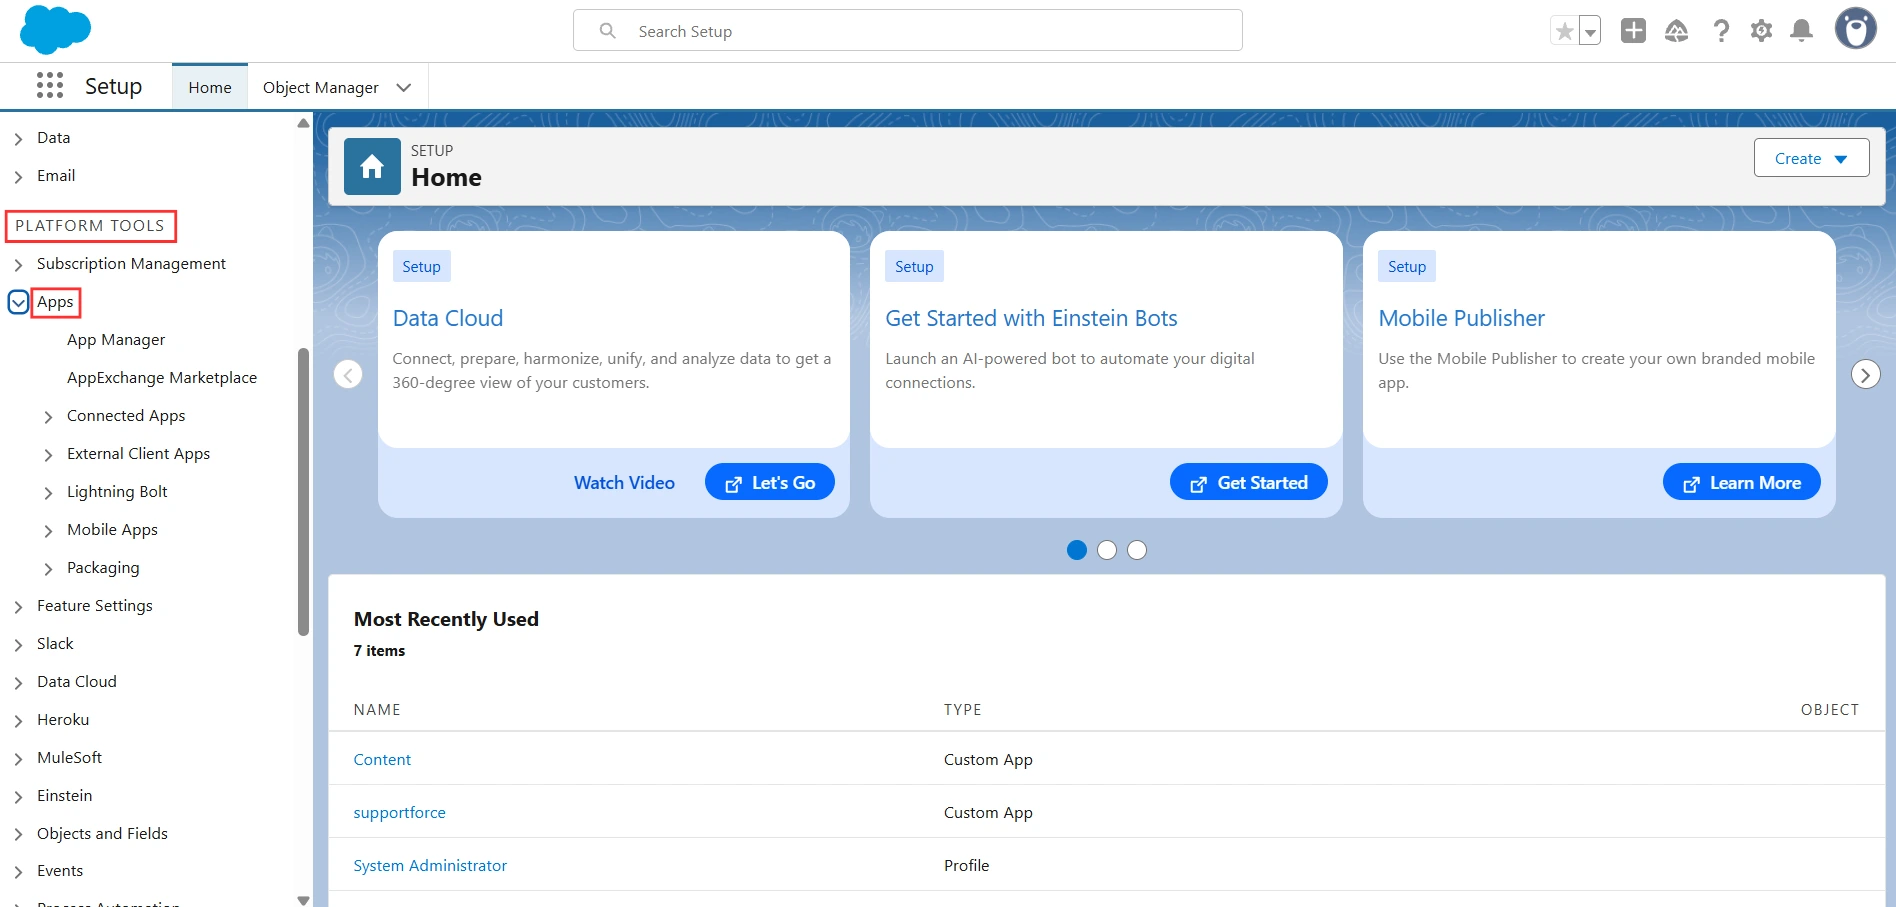1896x907 pixels.
Task: Expand the Objects and Fields node
Action: pyautogui.click(x=18, y=834)
